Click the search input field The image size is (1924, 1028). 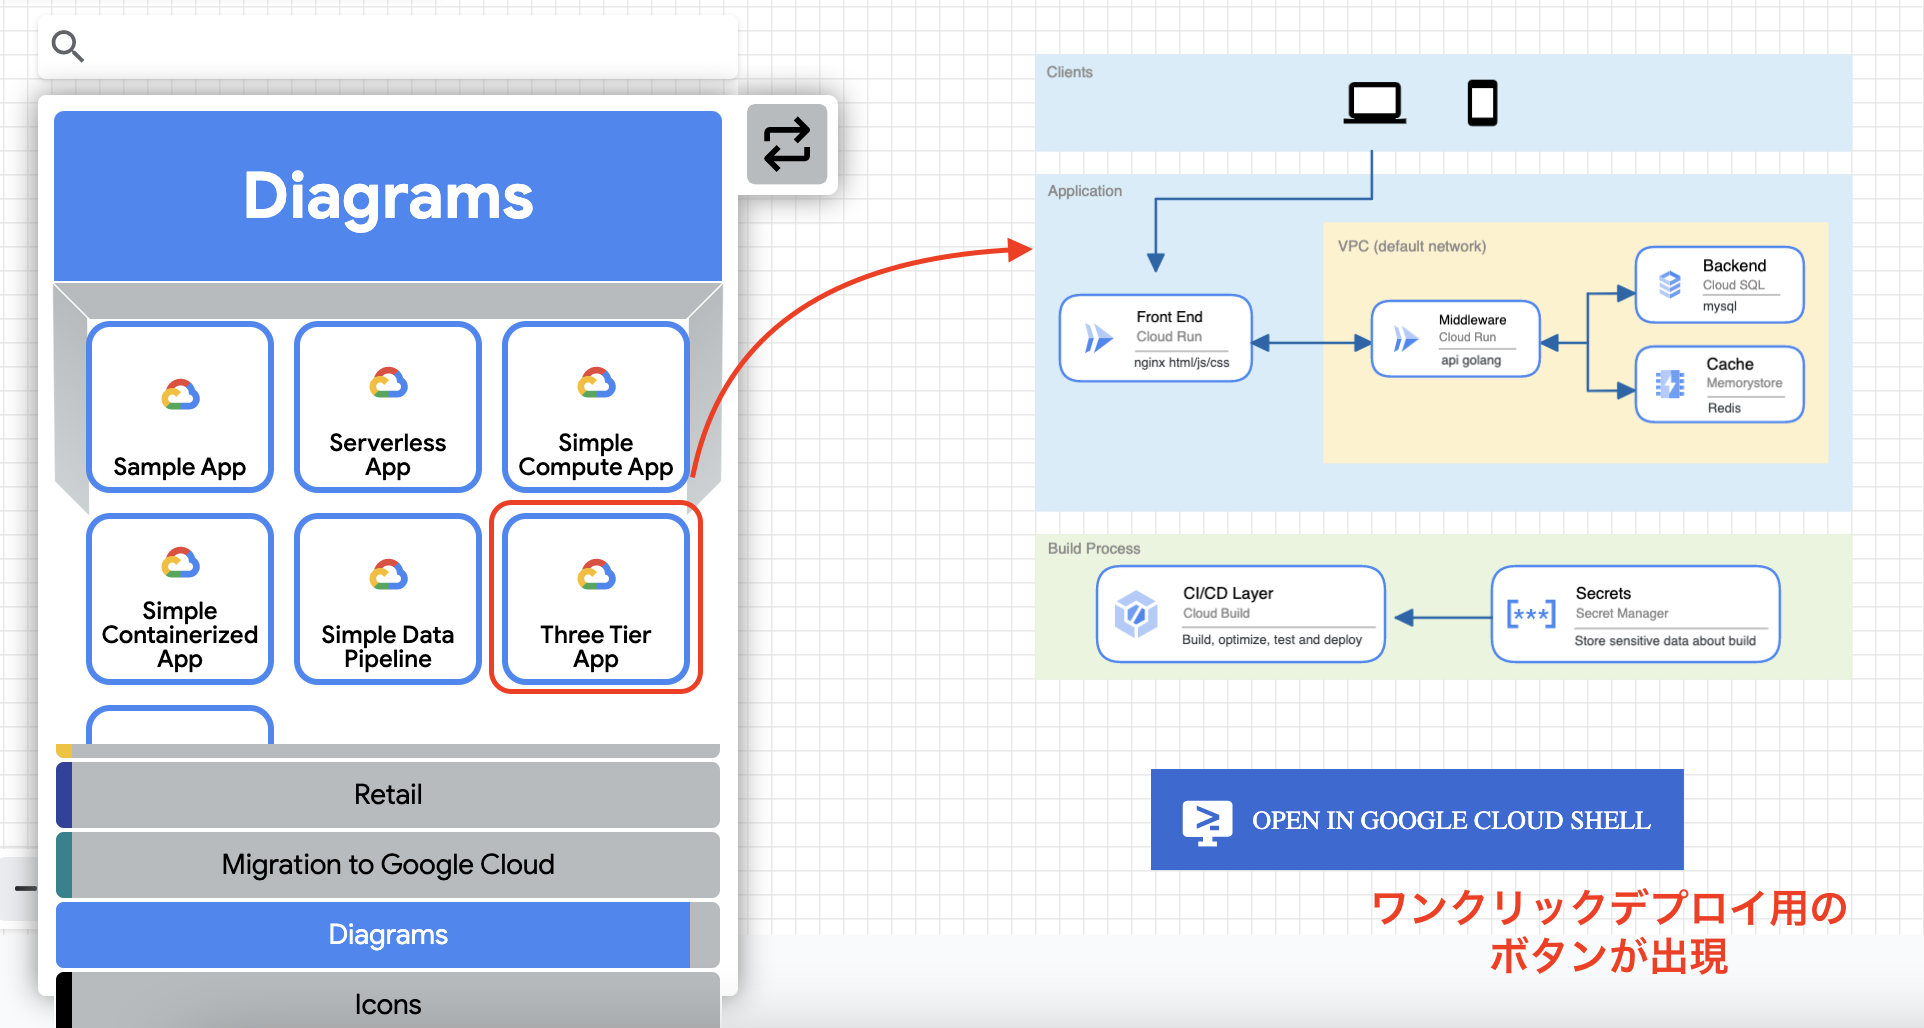pyautogui.click(x=400, y=46)
